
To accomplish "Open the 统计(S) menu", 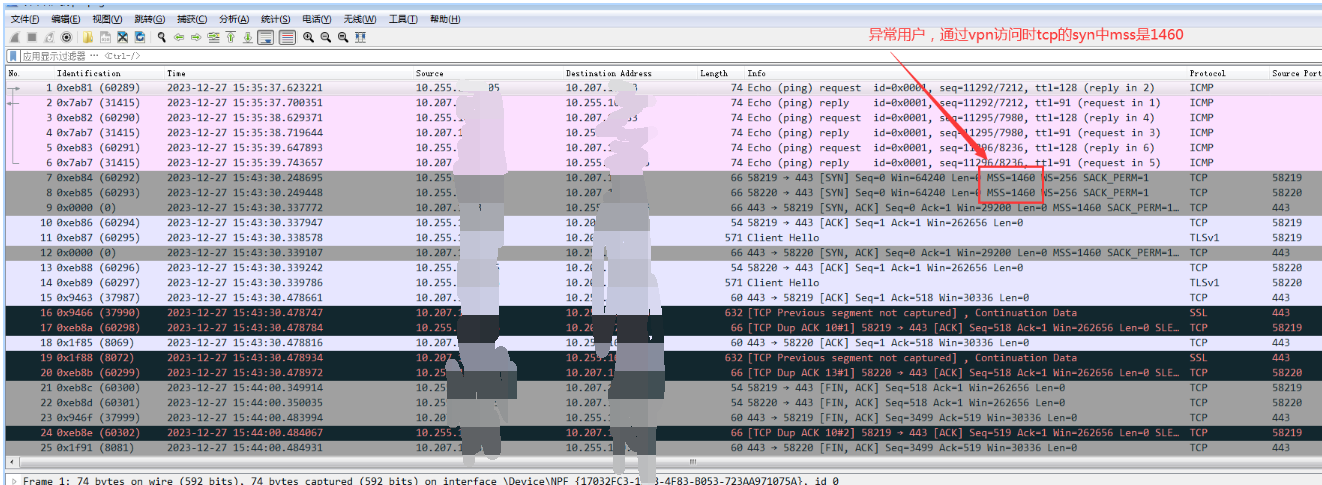I will [x=275, y=19].
